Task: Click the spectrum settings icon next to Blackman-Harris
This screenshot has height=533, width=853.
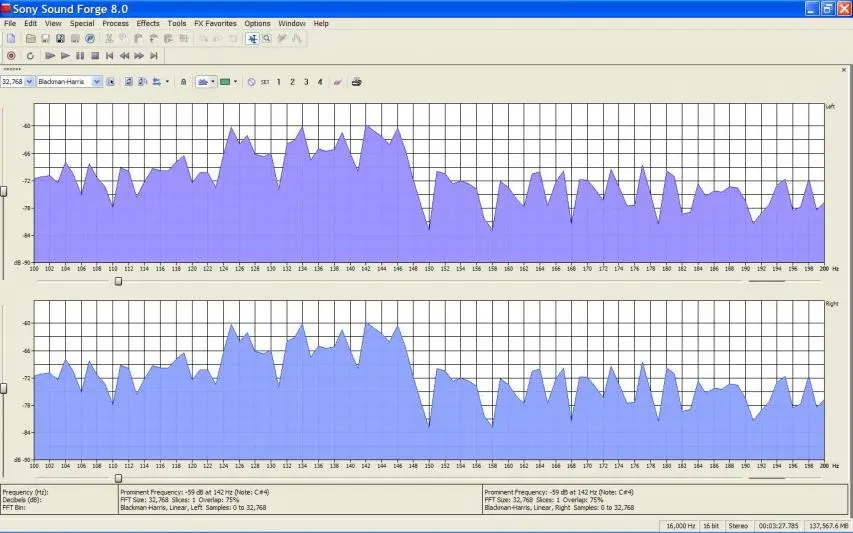Action: tap(110, 82)
